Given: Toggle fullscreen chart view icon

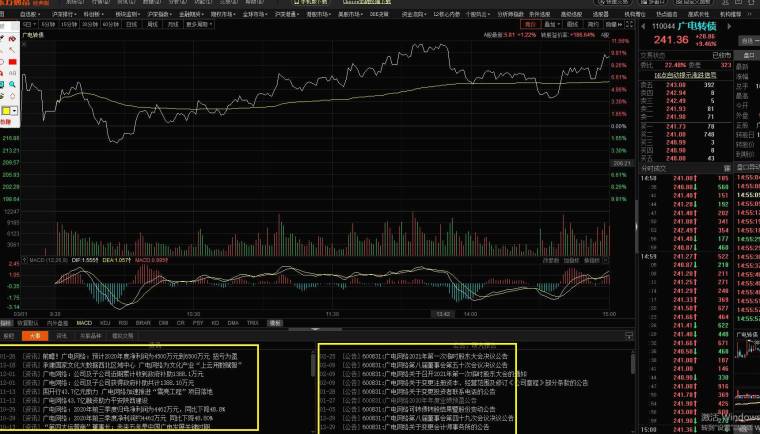Looking at the screenshot, I should [630, 24].
